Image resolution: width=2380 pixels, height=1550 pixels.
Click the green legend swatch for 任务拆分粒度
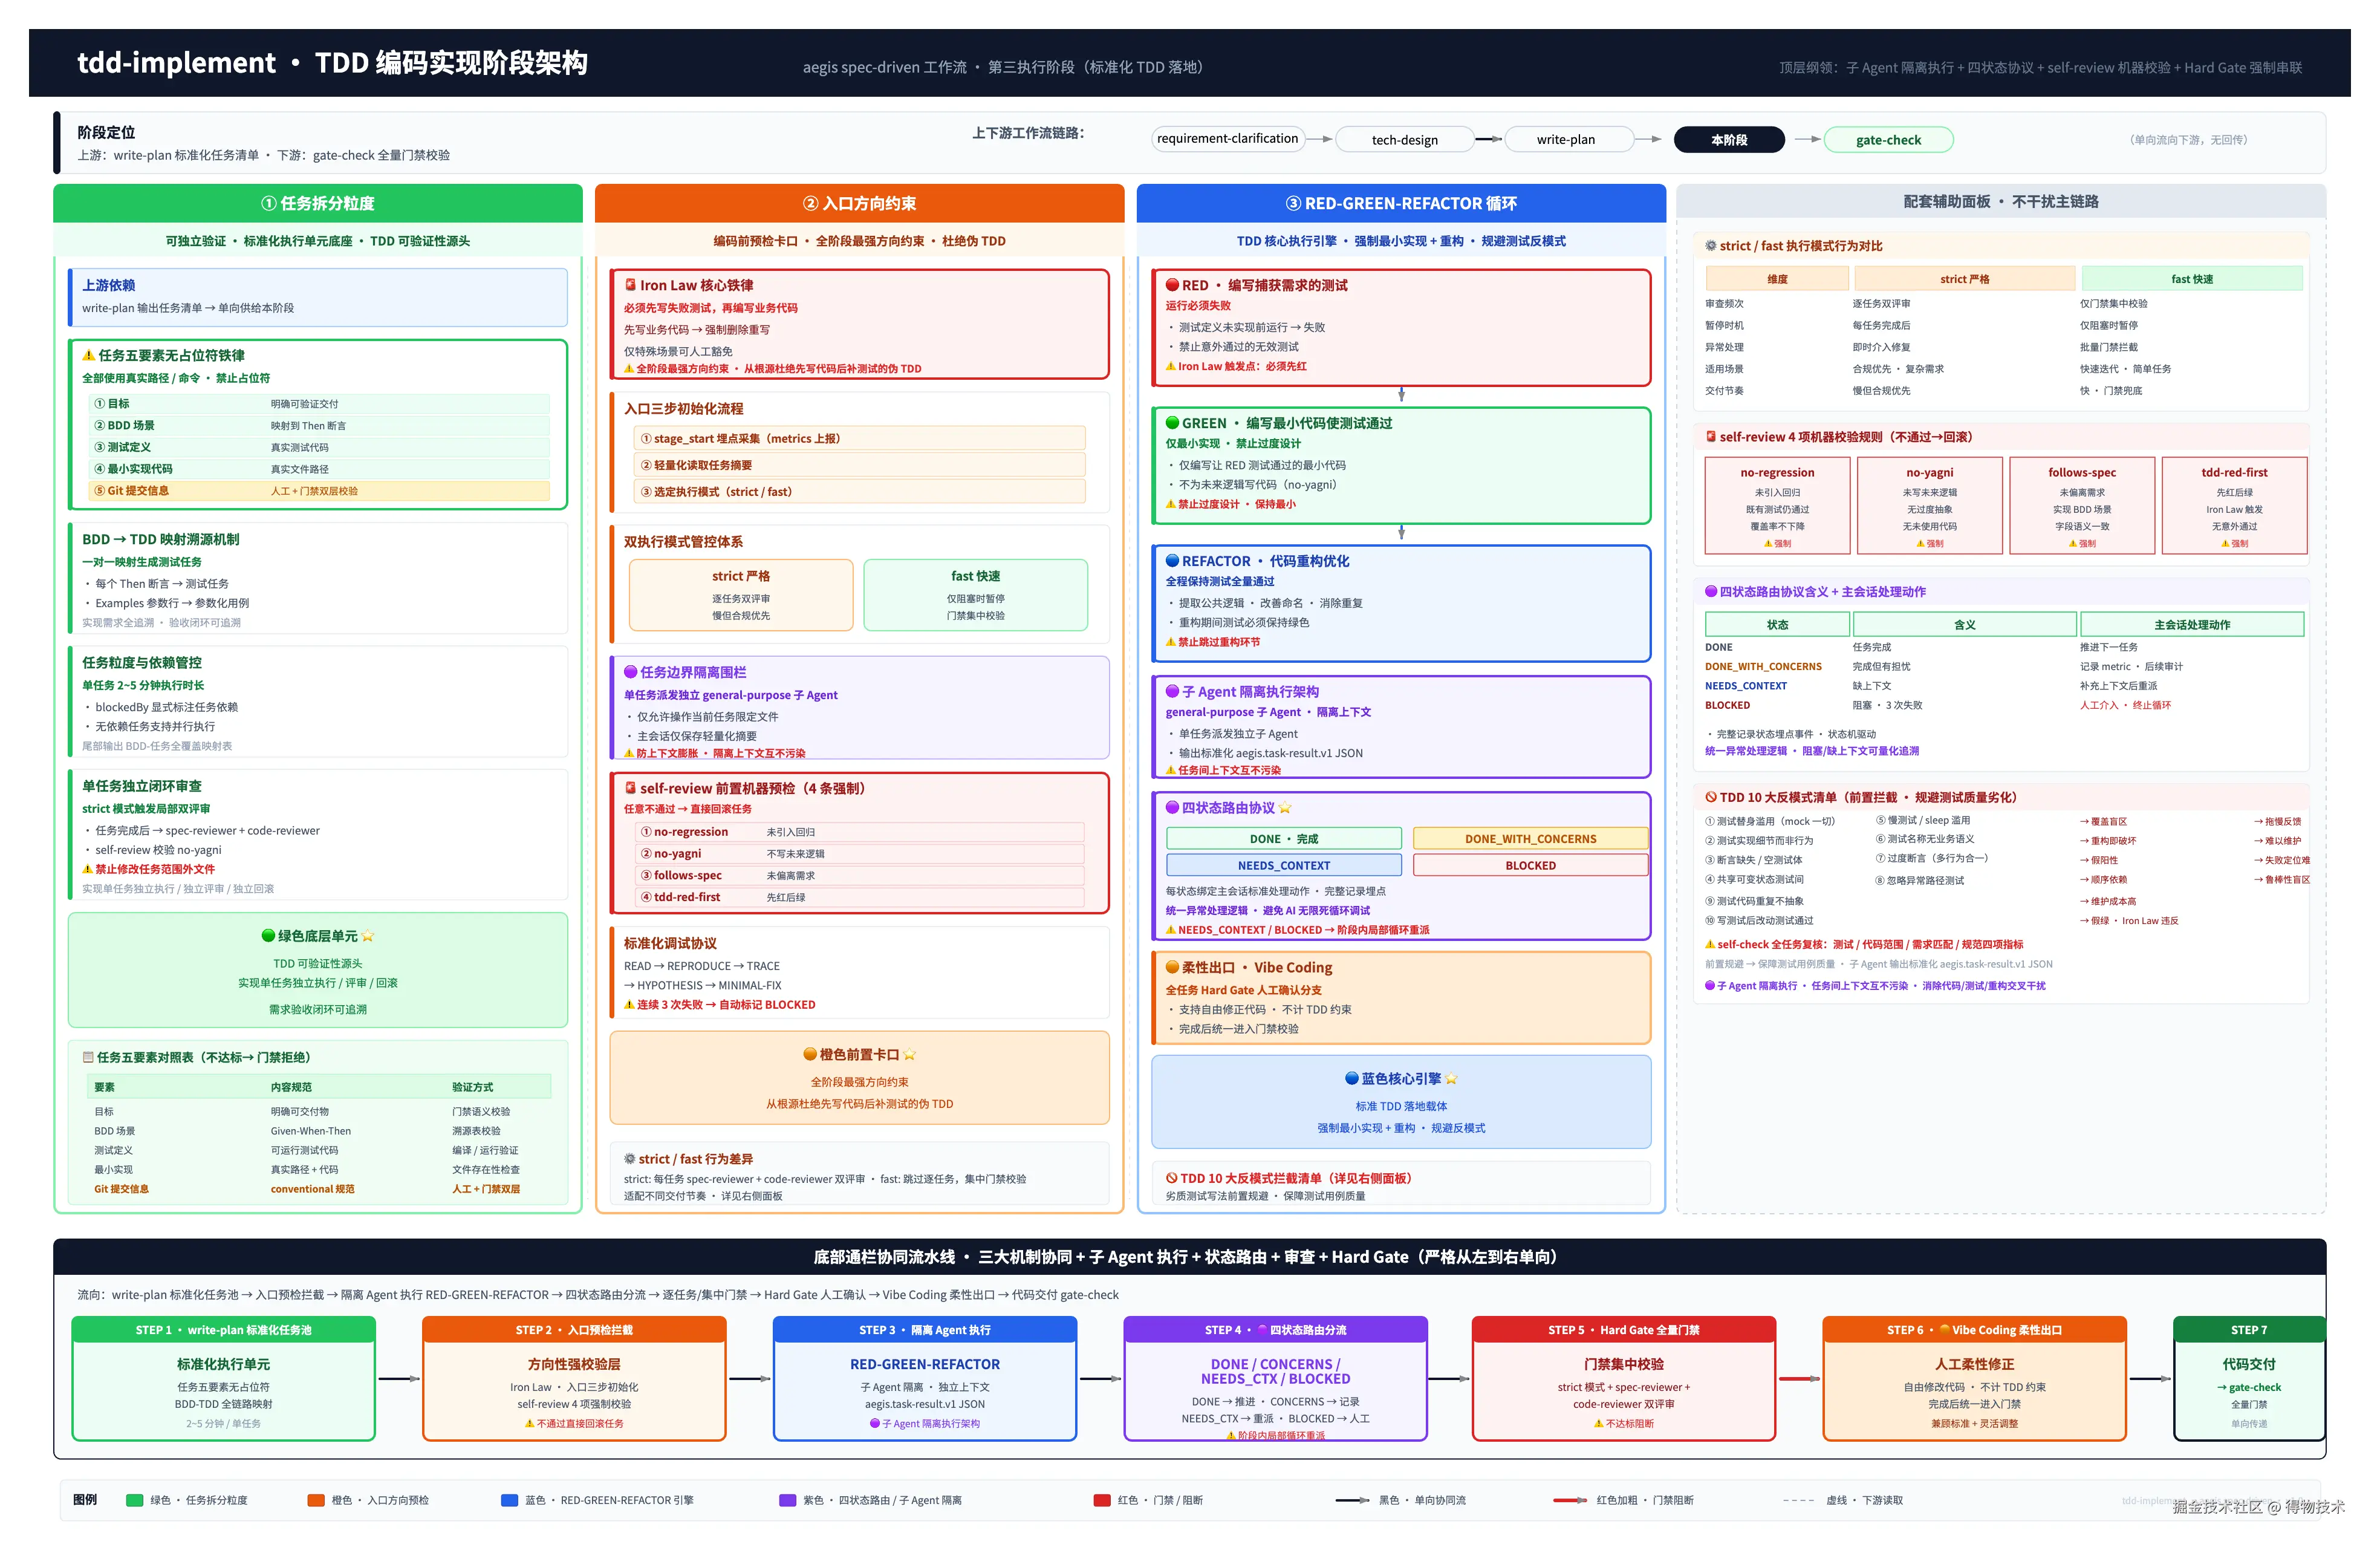[x=134, y=1500]
